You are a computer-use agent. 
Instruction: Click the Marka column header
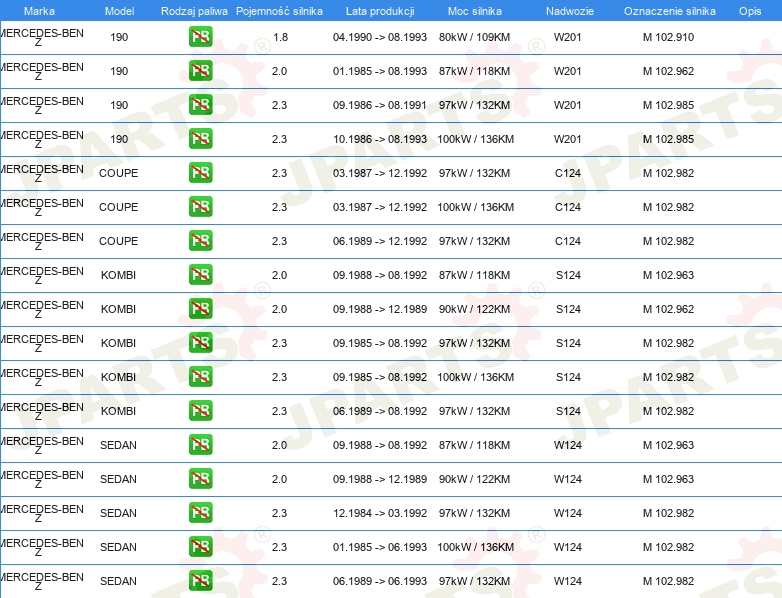pyautogui.click(x=39, y=11)
